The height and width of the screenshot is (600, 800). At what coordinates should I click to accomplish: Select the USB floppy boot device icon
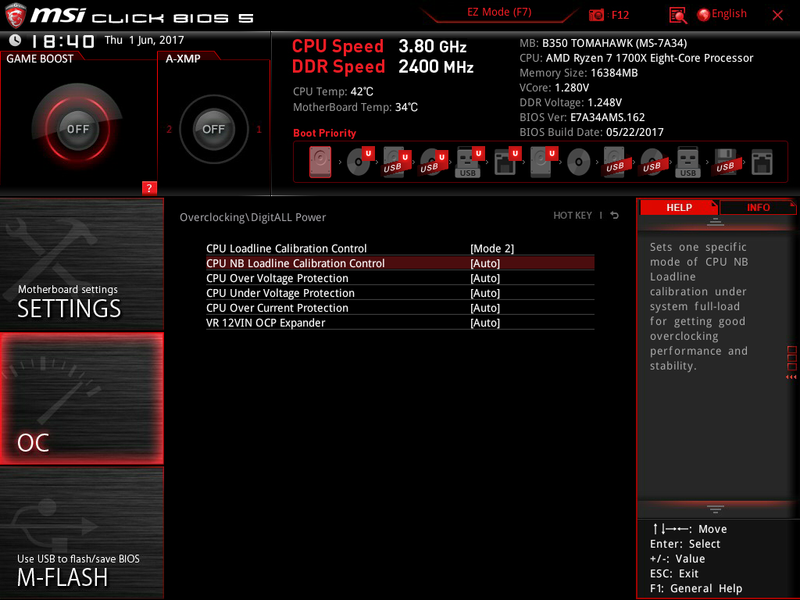click(x=725, y=162)
